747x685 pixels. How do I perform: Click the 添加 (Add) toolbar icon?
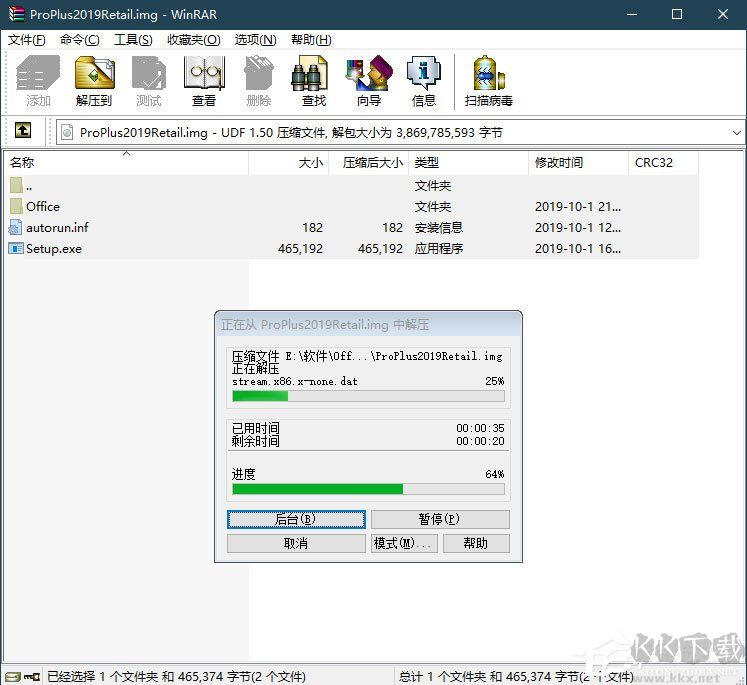(x=38, y=73)
